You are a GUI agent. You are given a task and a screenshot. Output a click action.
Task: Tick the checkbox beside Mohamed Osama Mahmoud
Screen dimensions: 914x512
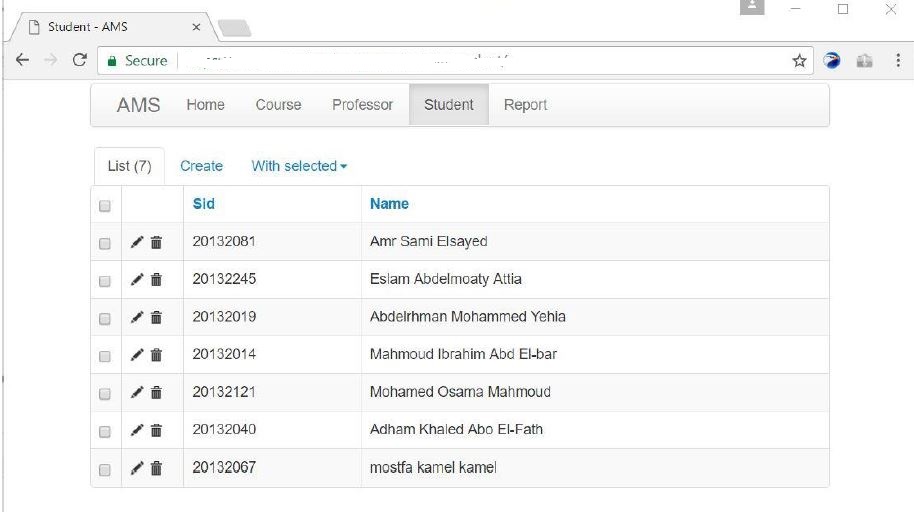coord(105,394)
